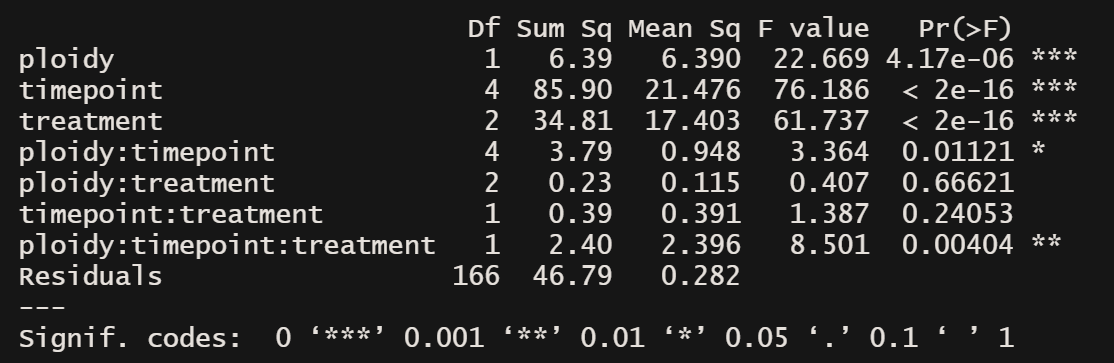This screenshot has height=363, width=1114.
Task: Click the Sum Sq column header
Action: (564, 30)
